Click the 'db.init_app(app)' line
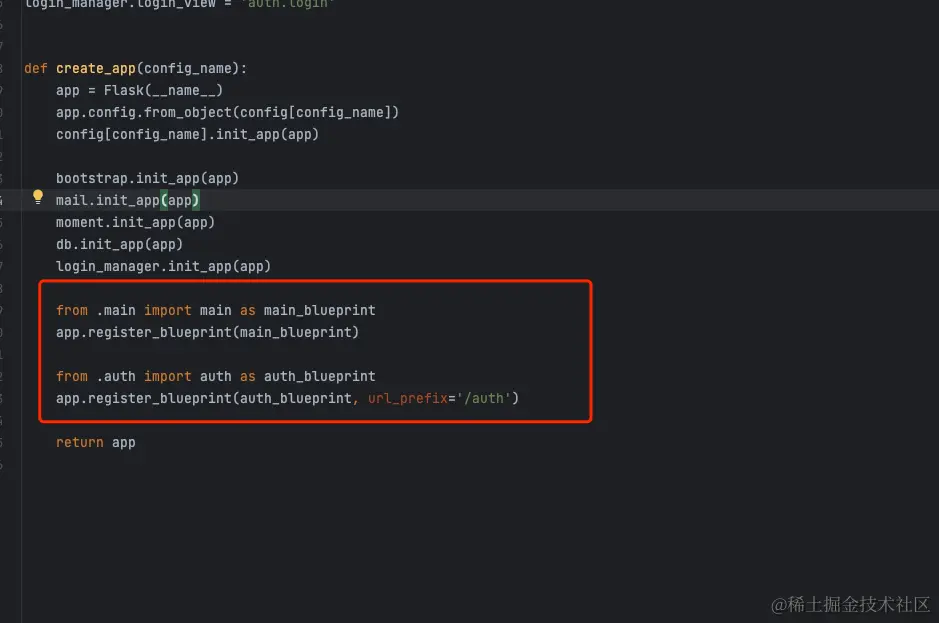This screenshot has height=623, width=939. 119,244
